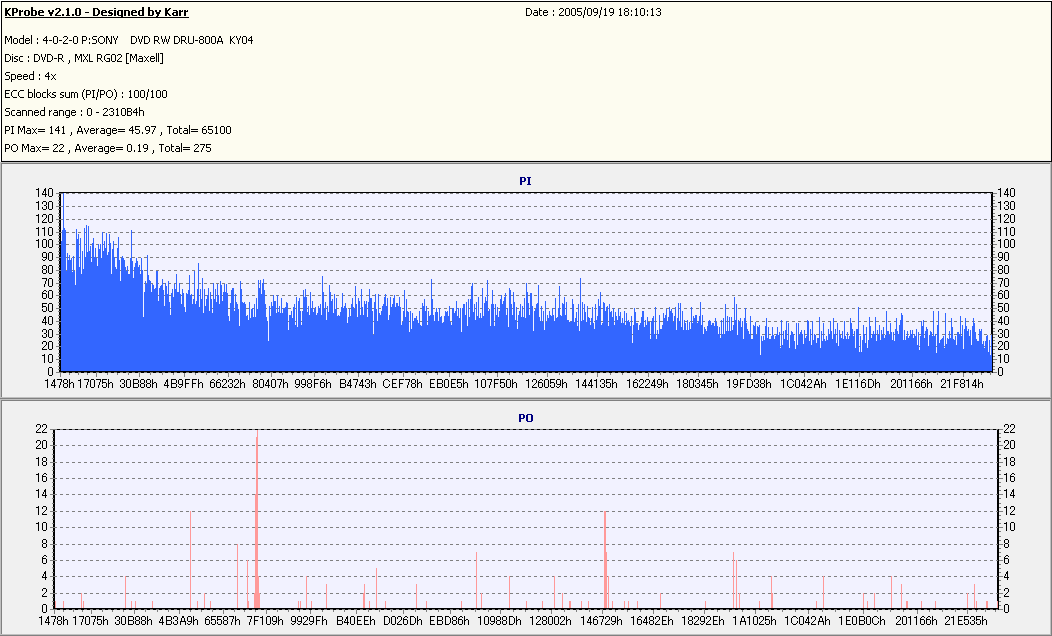
Task: Click the PO spike of 12 near 146729h
Action: pos(605,560)
